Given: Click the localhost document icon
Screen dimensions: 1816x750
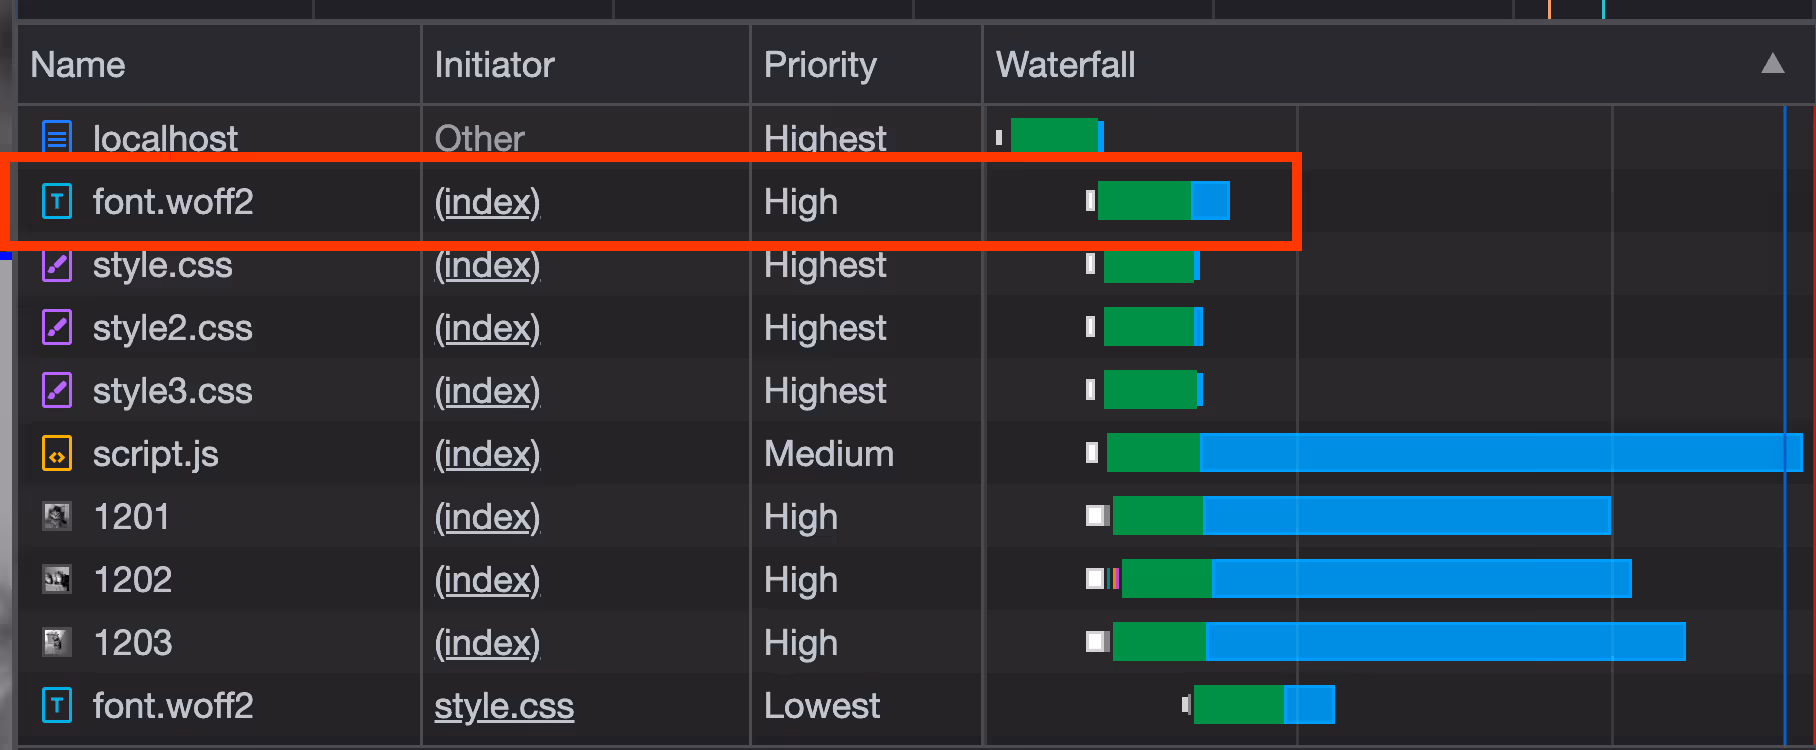Looking at the screenshot, I should (x=57, y=137).
